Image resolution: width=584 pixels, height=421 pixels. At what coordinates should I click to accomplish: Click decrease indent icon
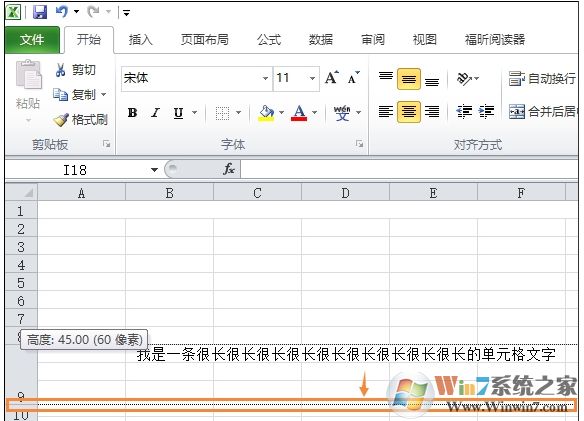[x=464, y=111]
